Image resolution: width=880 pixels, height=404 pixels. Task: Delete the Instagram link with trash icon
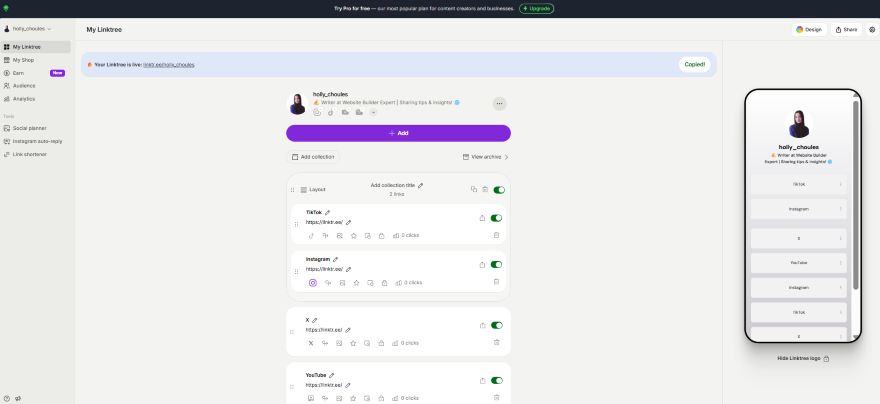click(x=496, y=282)
